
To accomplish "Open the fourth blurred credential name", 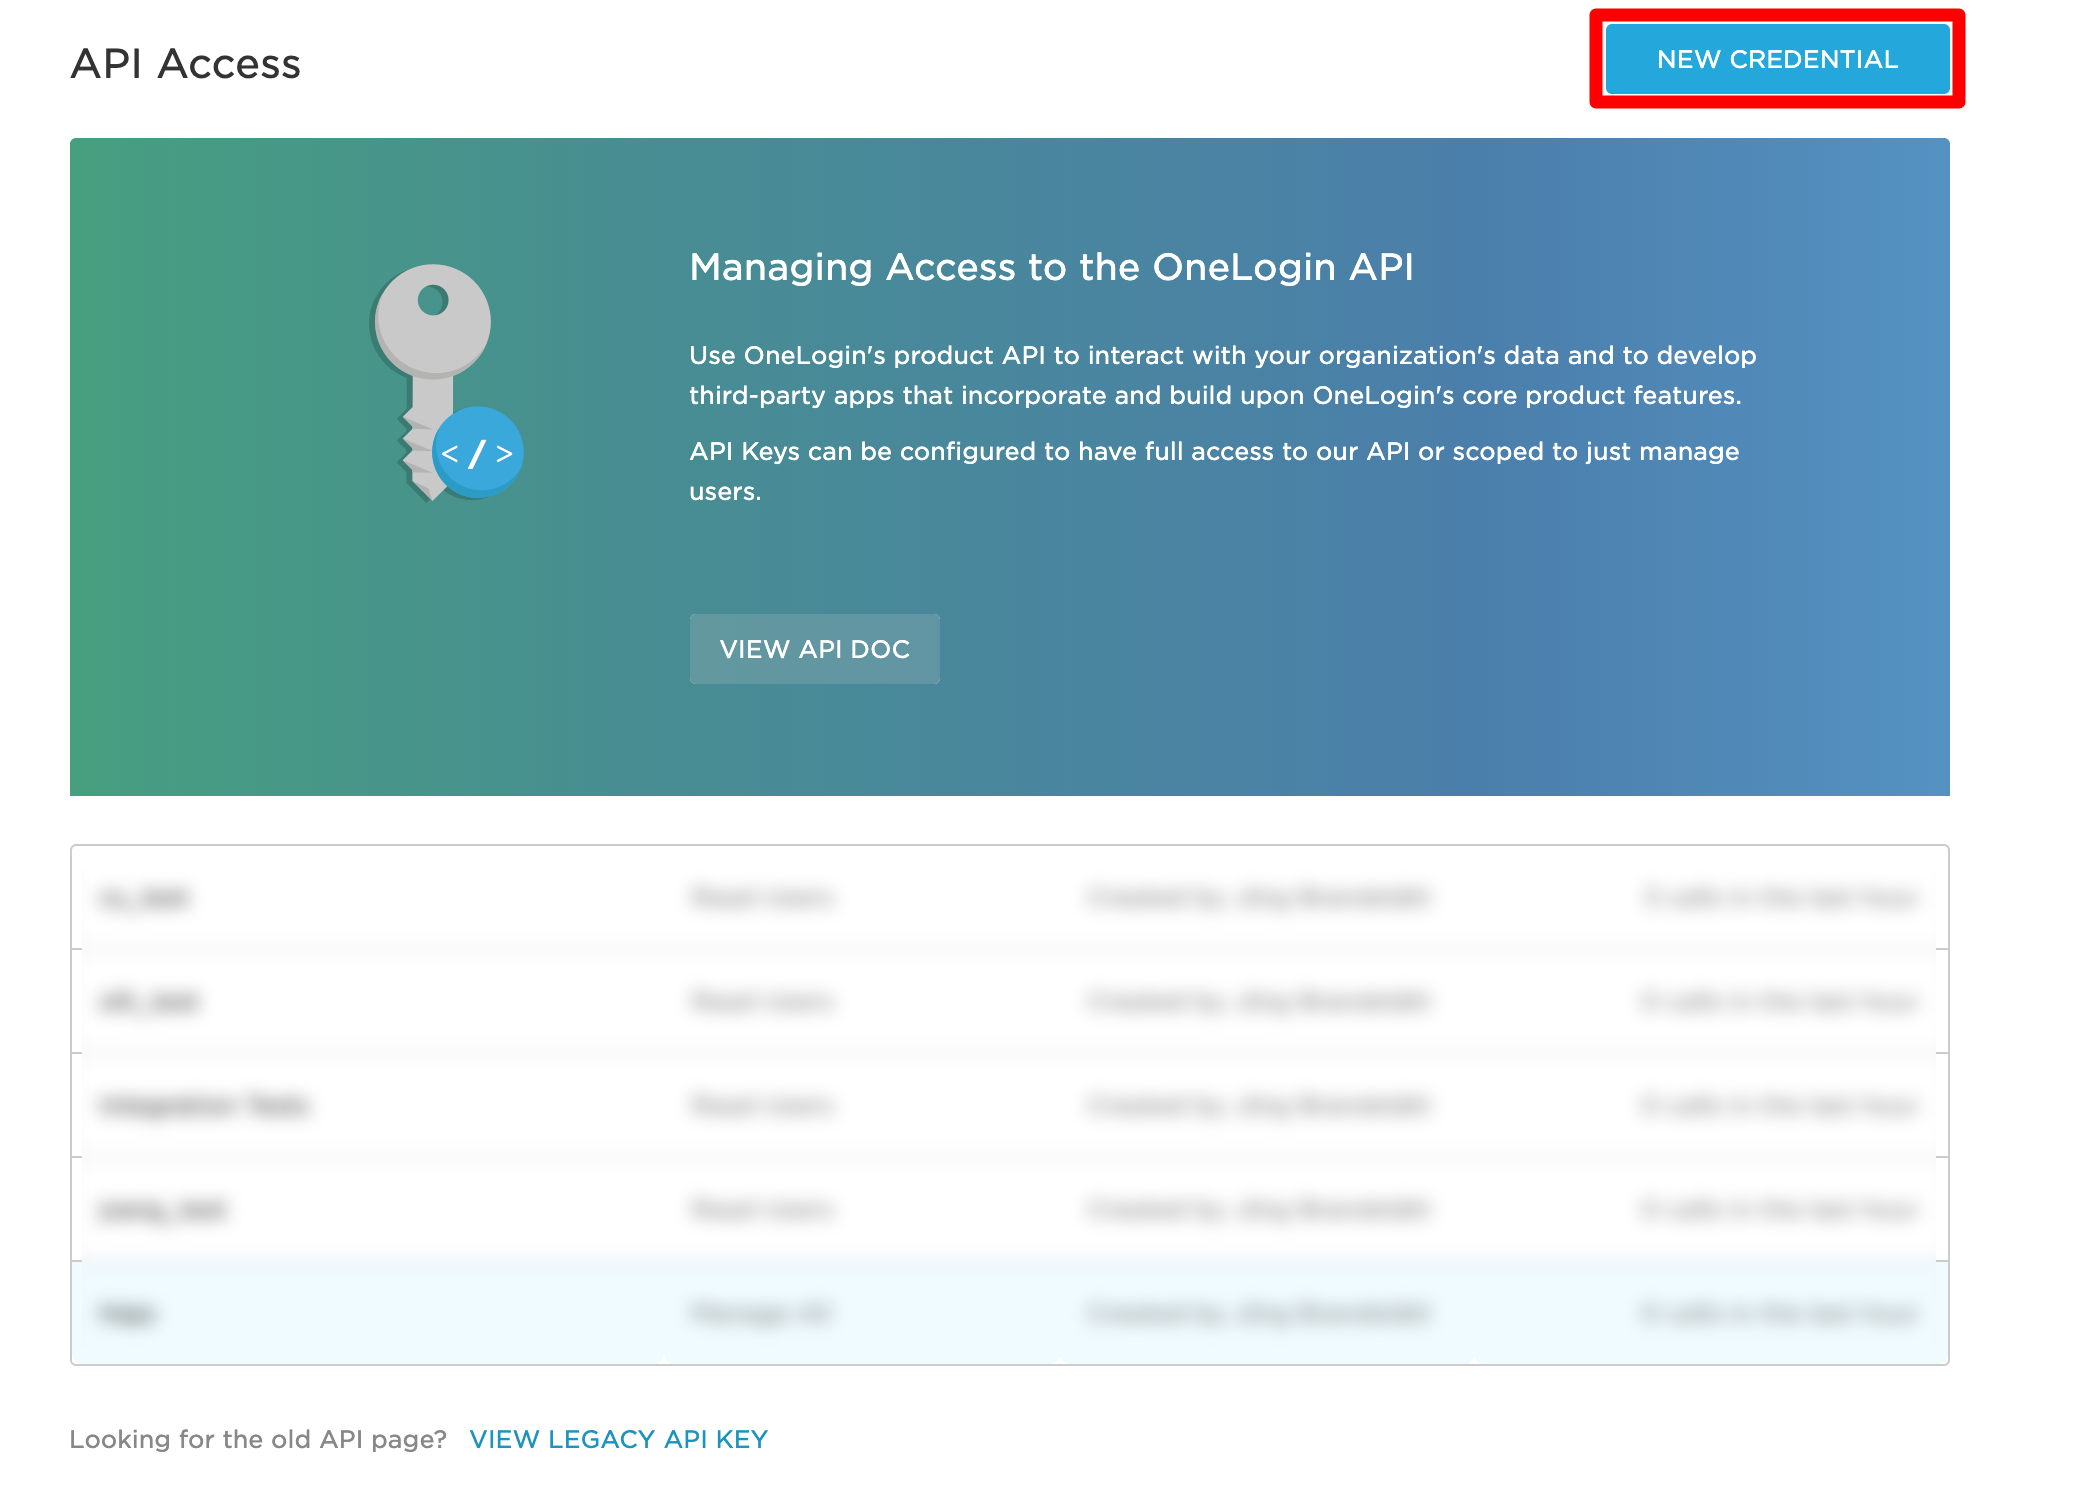I will (x=163, y=1210).
